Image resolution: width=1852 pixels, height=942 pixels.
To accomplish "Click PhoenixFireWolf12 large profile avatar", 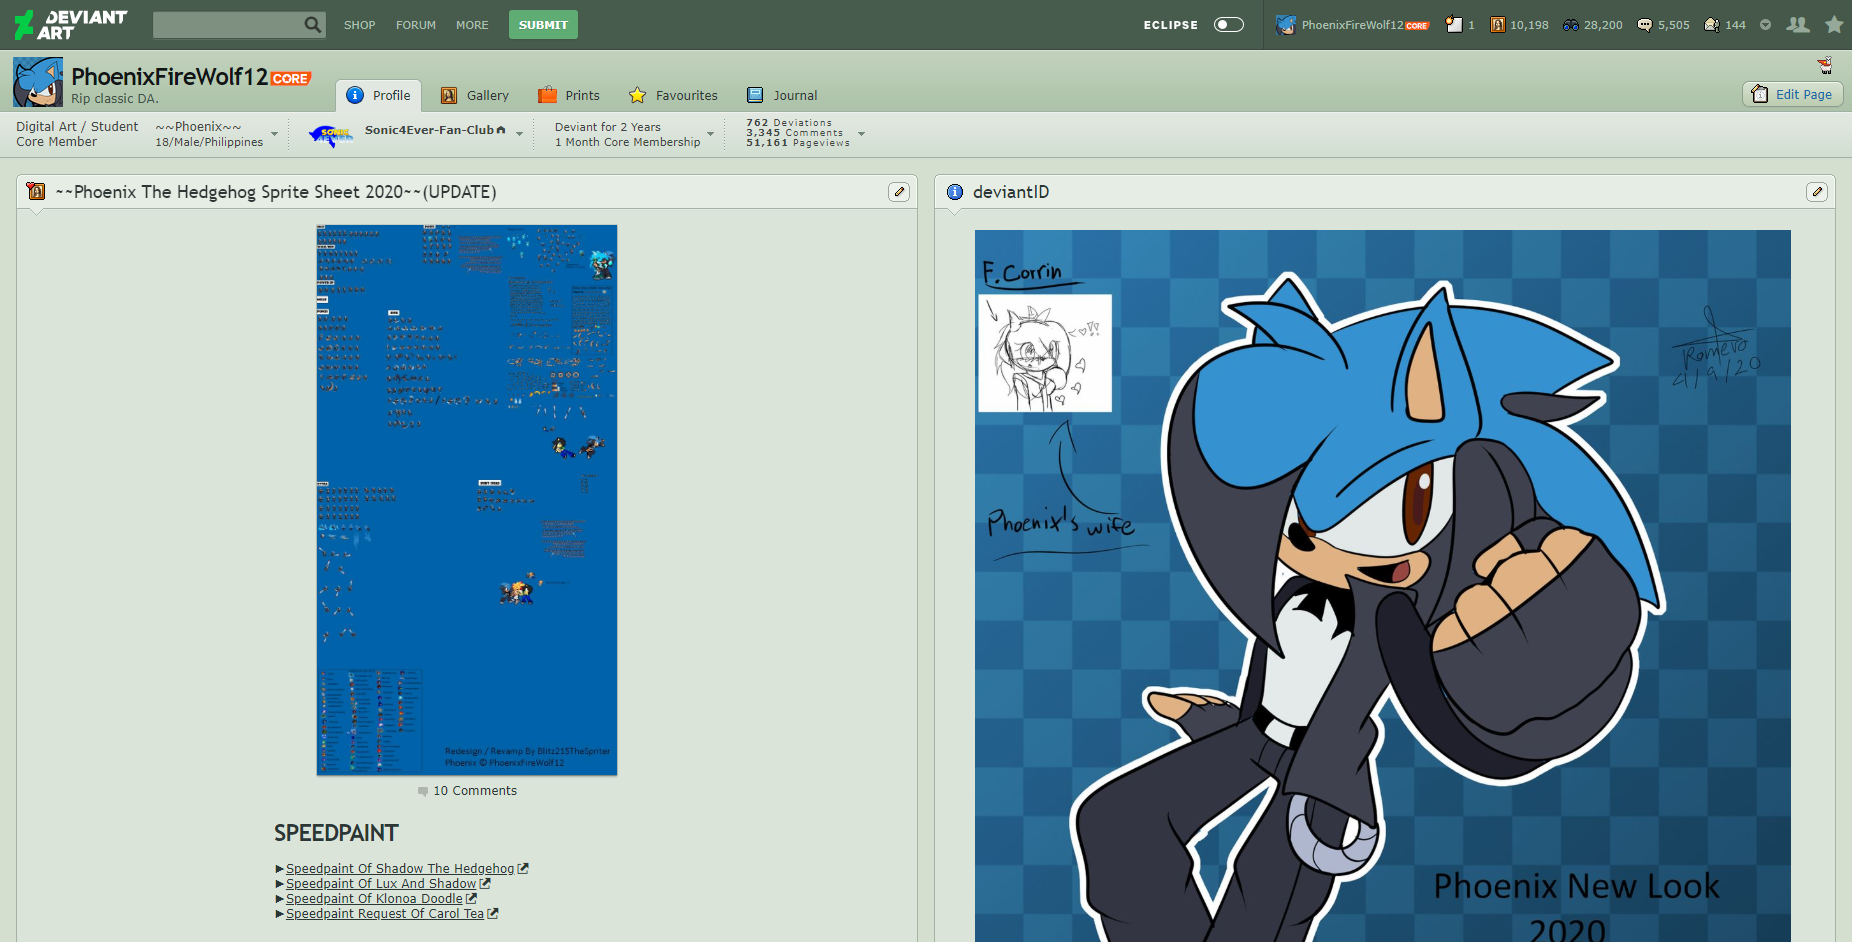I will (x=38, y=82).
